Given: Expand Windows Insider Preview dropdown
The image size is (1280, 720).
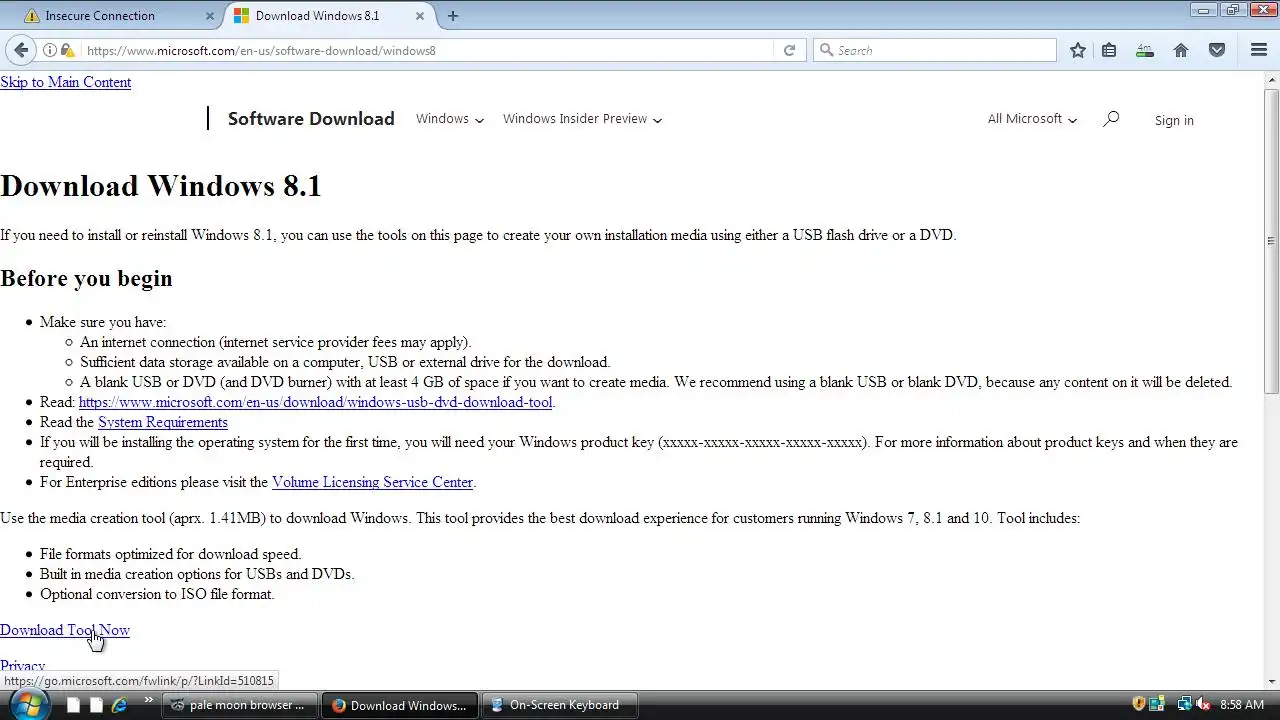Looking at the screenshot, I should (x=582, y=119).
